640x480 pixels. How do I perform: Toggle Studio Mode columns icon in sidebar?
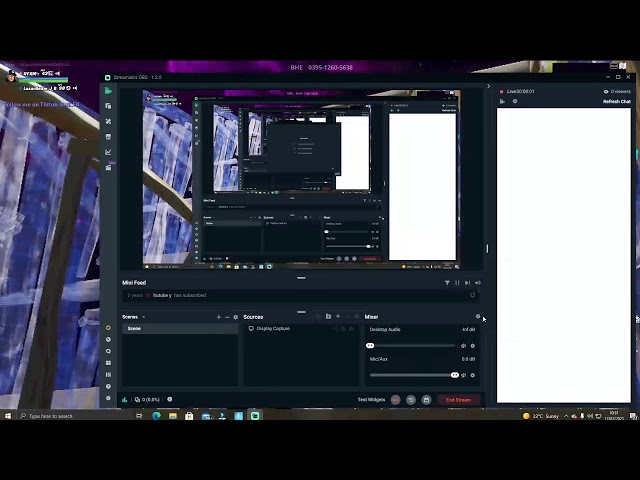108,374
